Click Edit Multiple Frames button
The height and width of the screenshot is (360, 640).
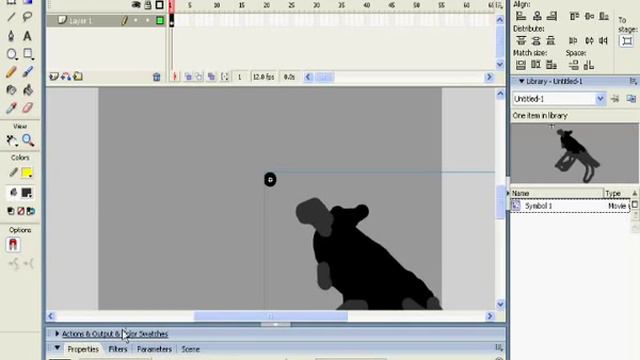pyautogui.click(x=211, y=77)
